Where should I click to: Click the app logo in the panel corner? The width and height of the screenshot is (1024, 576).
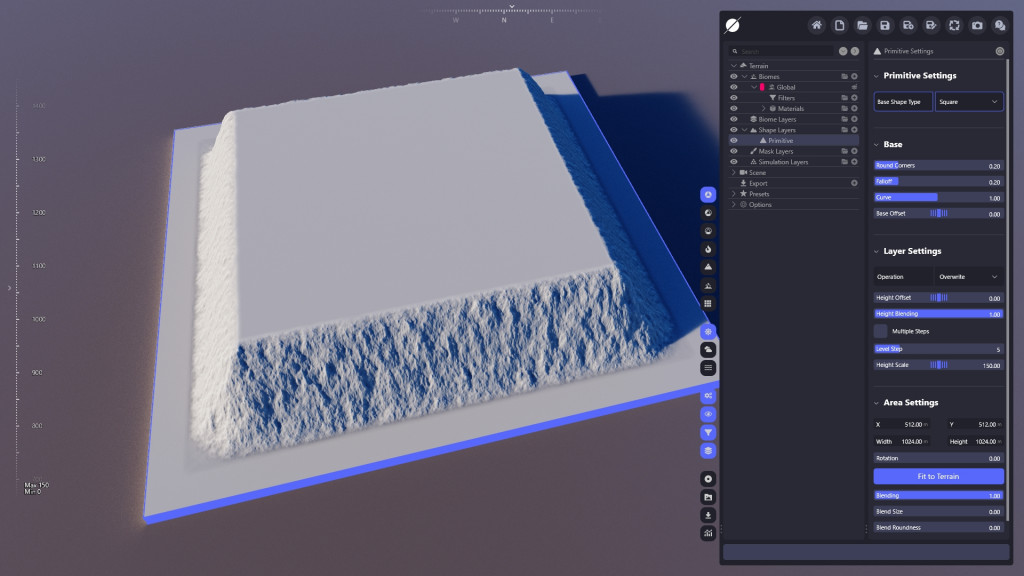(x=733, y=25)
